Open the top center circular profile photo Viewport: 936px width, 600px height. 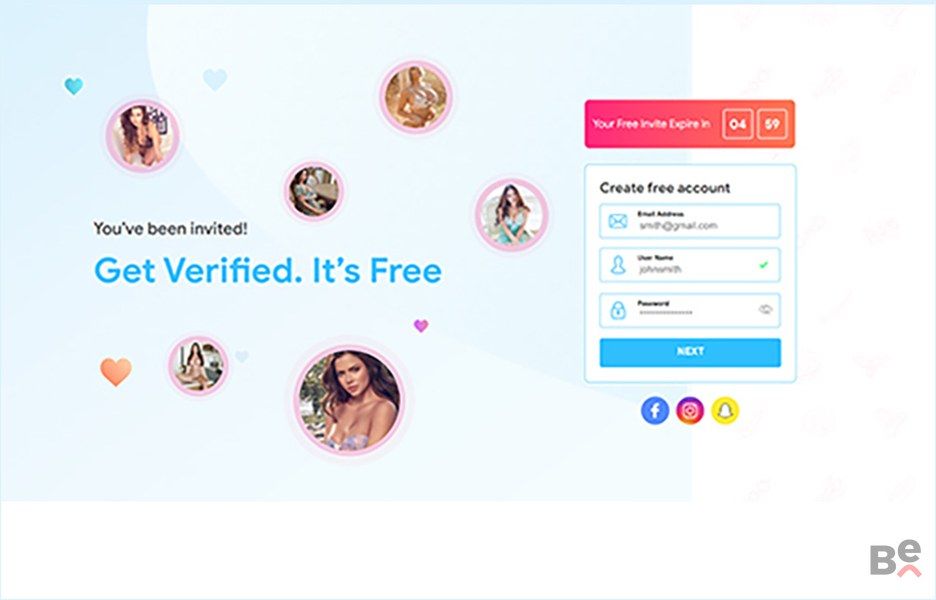click(415, 97)
